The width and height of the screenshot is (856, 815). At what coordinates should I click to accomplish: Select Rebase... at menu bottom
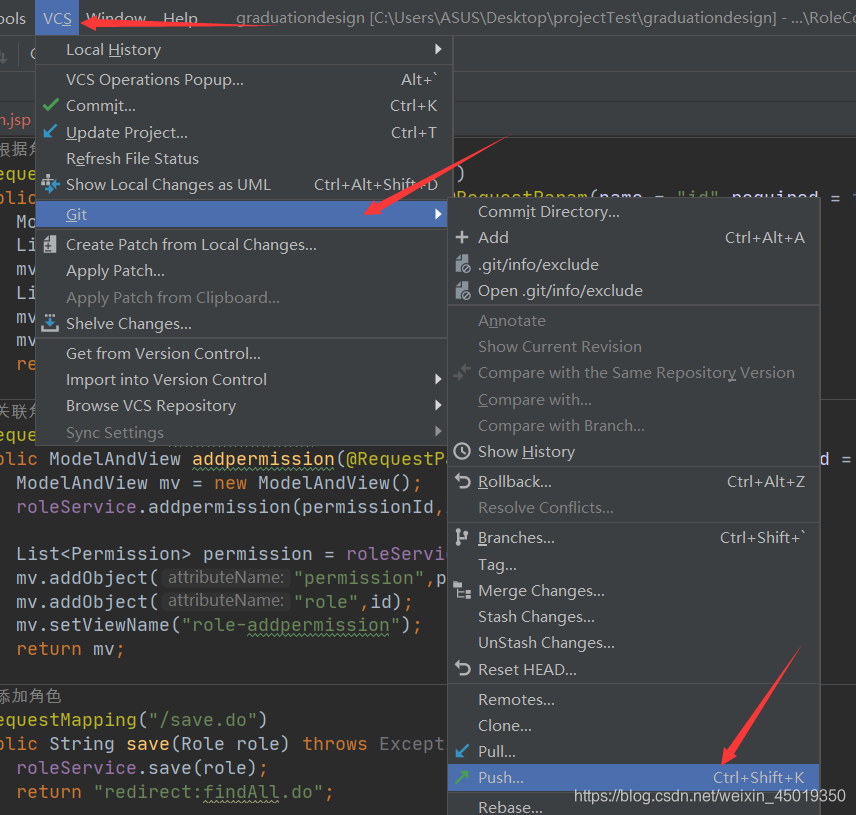pyautogui.click(x=634, y=806)
